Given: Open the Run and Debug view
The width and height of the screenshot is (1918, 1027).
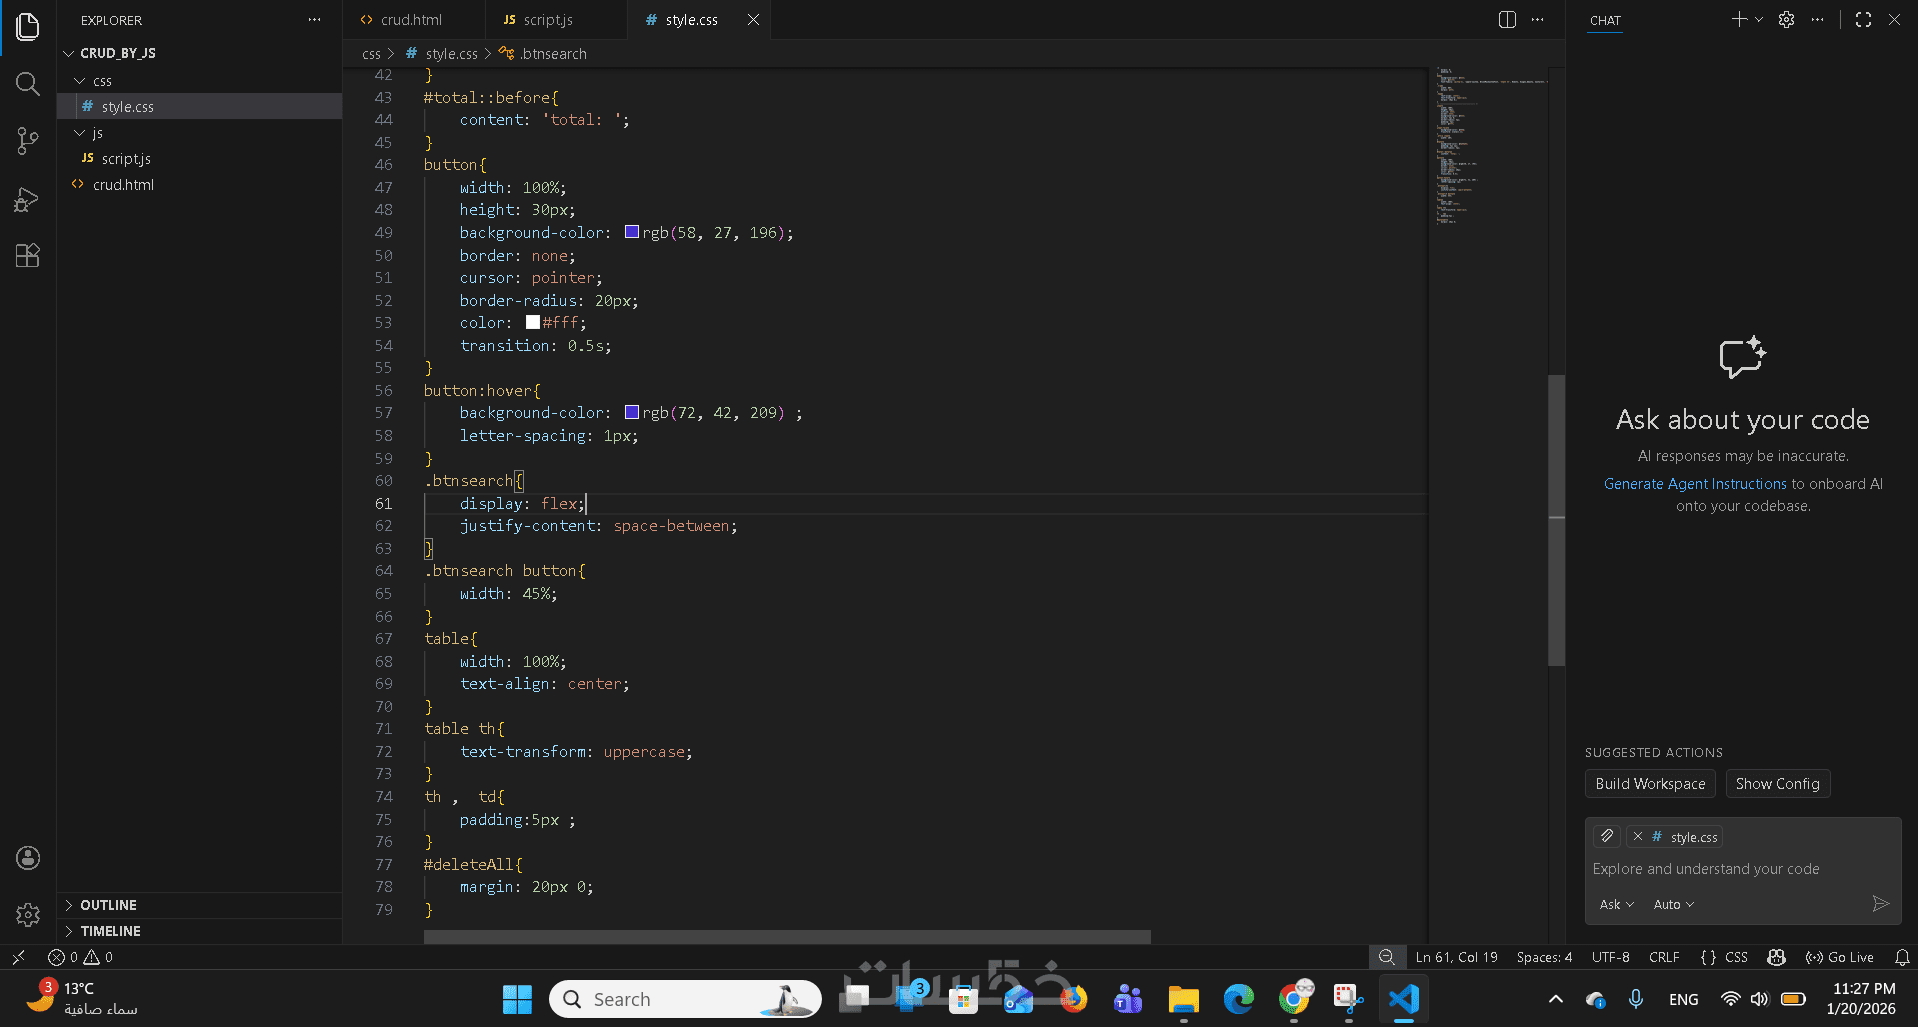Looking at the screenshot, I should point(28,199).
